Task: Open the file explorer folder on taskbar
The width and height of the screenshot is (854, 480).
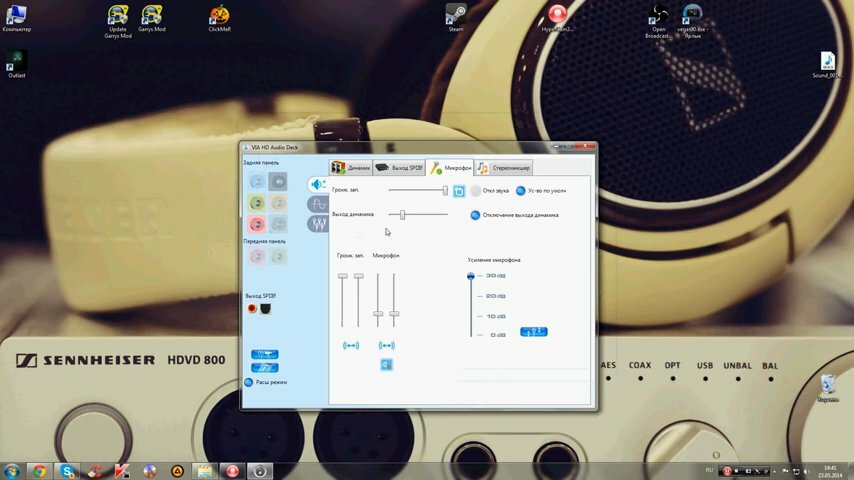Action: click(x=205, y=471)
